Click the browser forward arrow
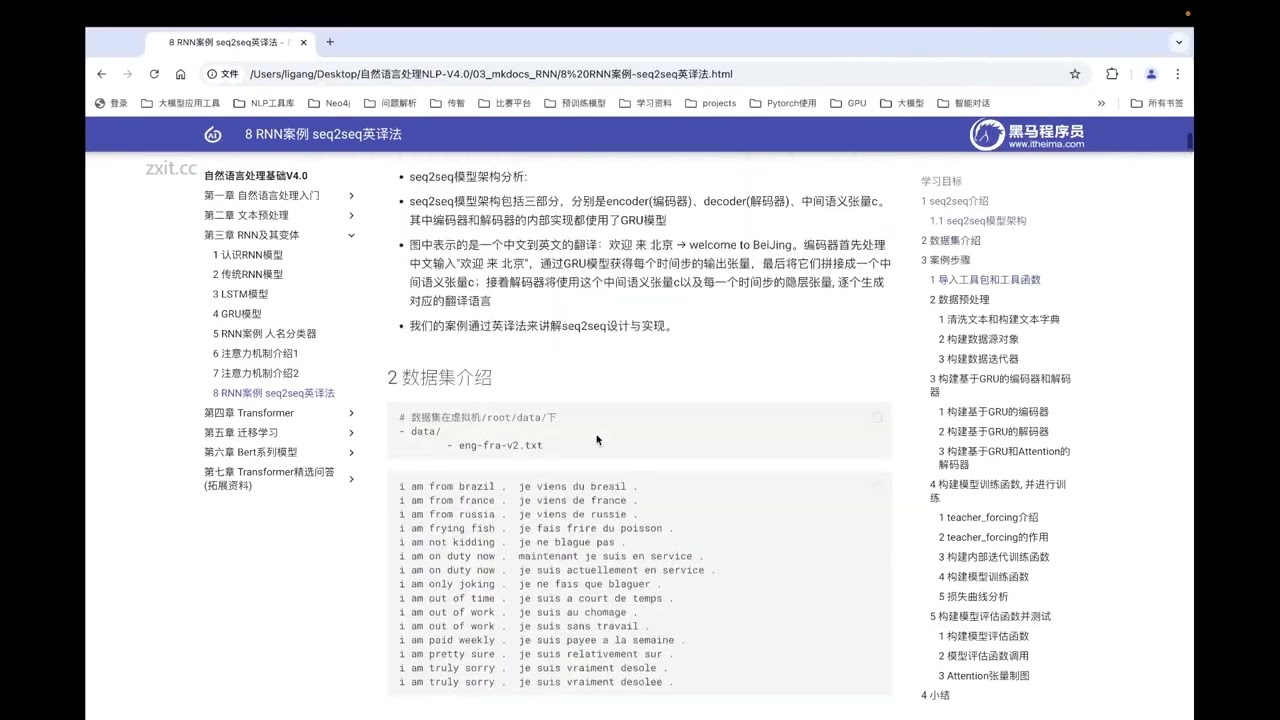 coord(128,74)
